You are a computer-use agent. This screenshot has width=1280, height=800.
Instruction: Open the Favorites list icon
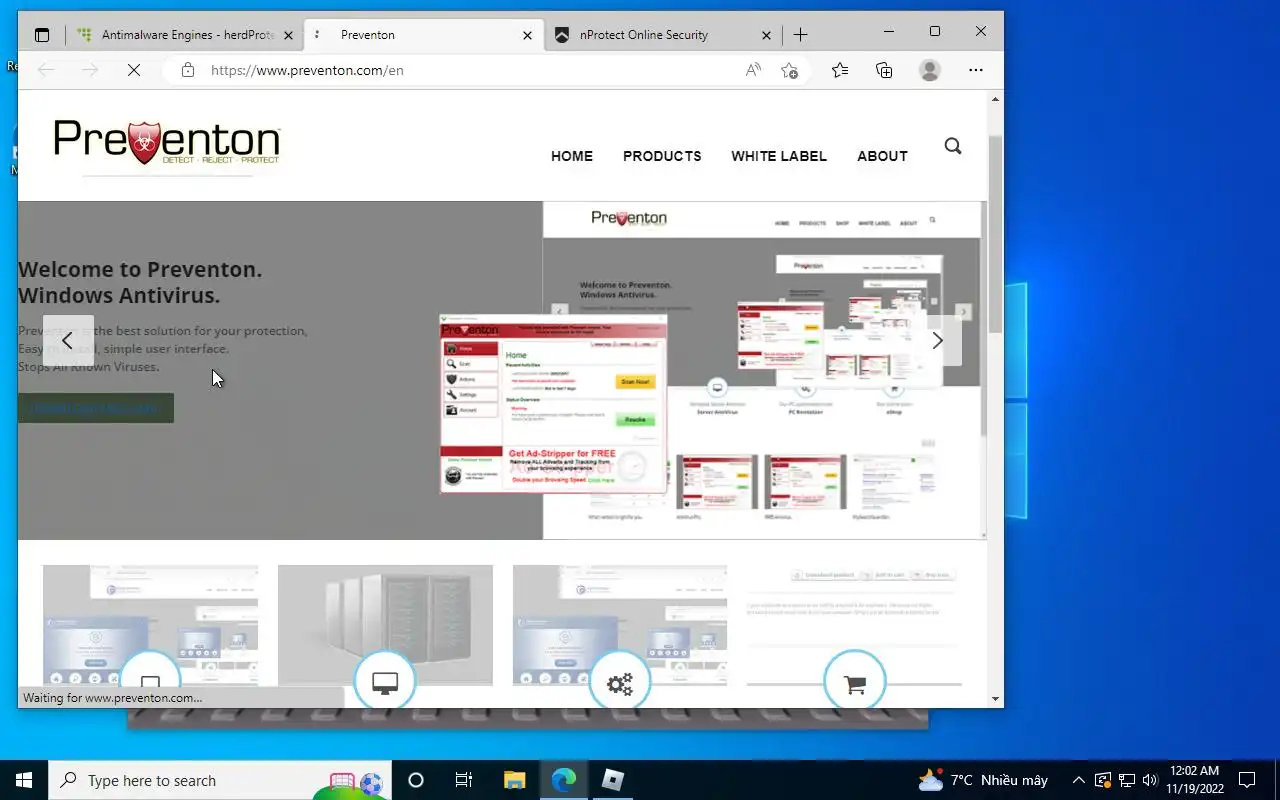coord(840,70)
